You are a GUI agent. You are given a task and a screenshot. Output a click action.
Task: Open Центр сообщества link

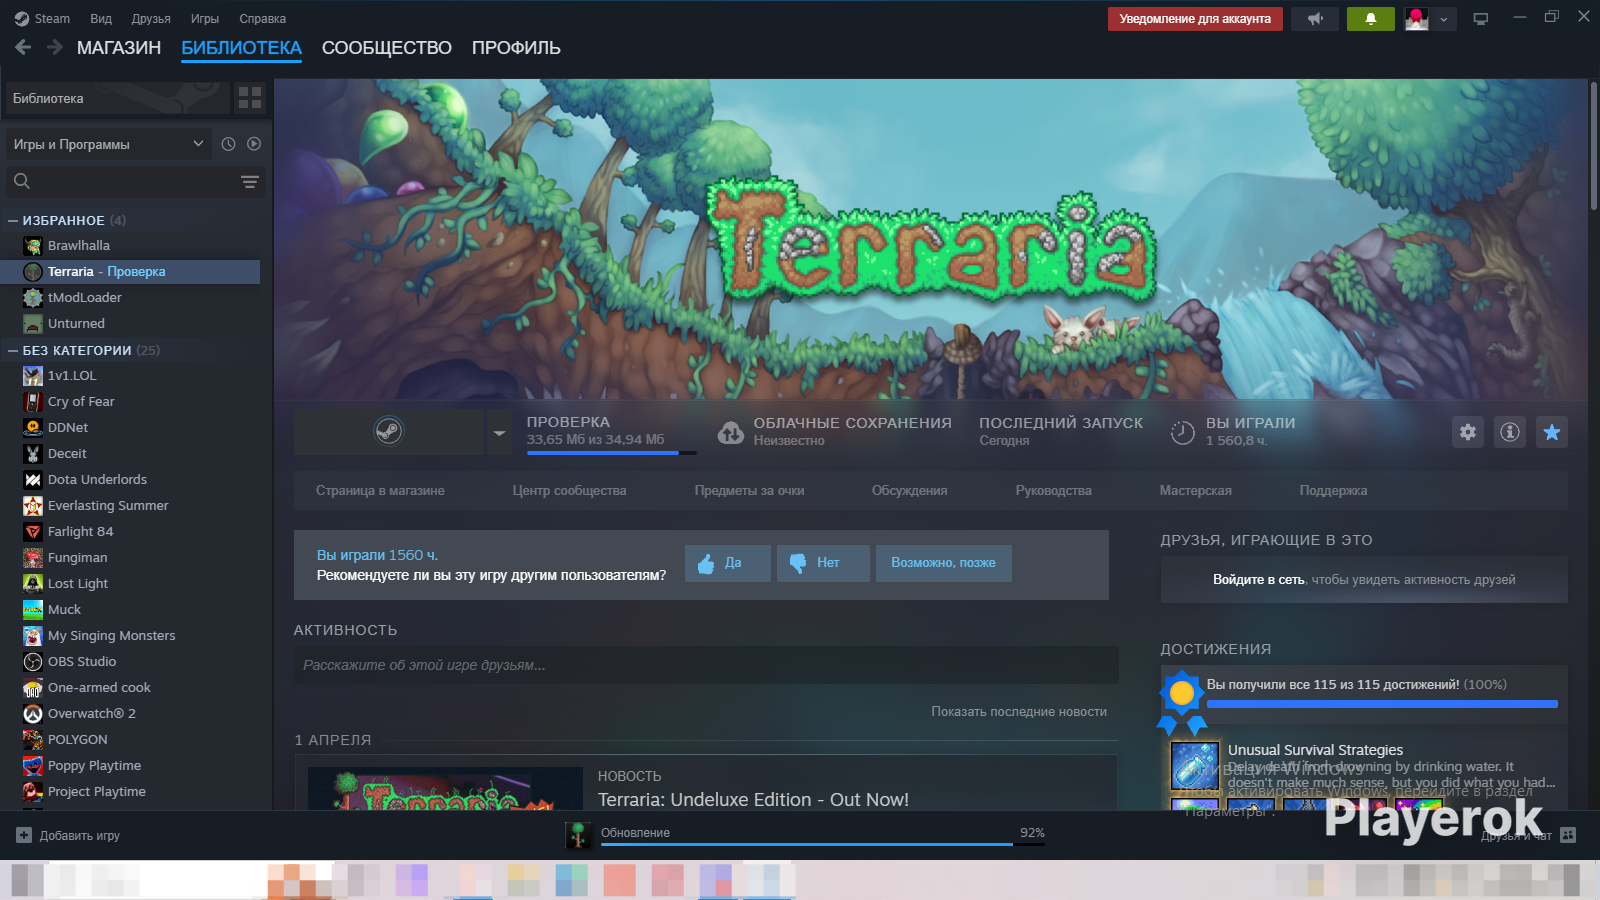570,491
